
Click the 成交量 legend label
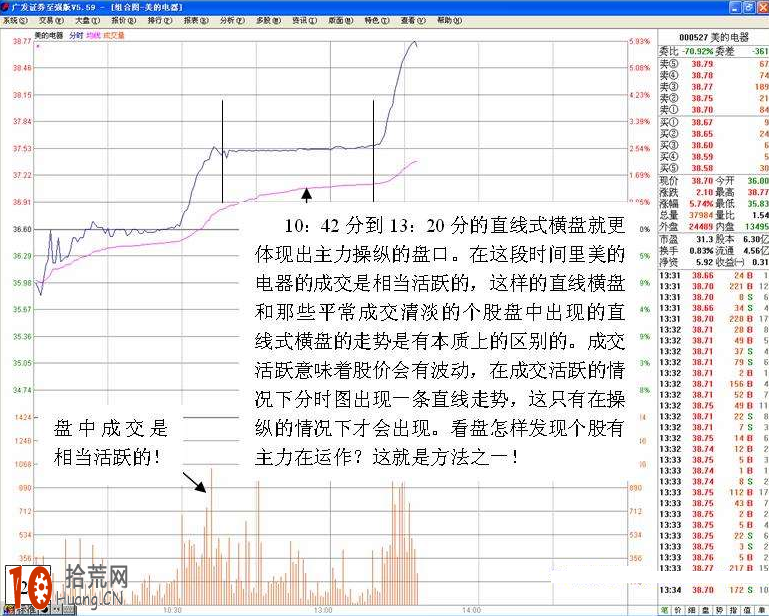(x=114, y=35)
